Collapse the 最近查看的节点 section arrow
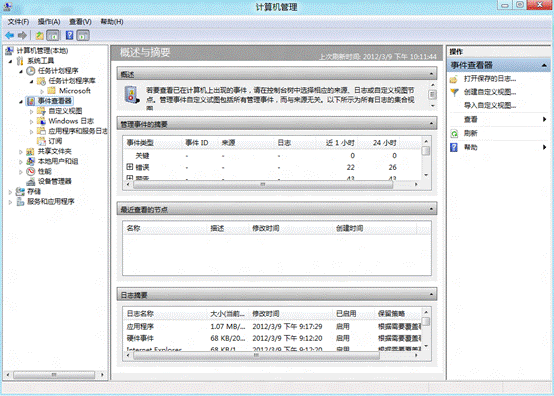Viewport: 554px width, 396px height. pos(431,209)
